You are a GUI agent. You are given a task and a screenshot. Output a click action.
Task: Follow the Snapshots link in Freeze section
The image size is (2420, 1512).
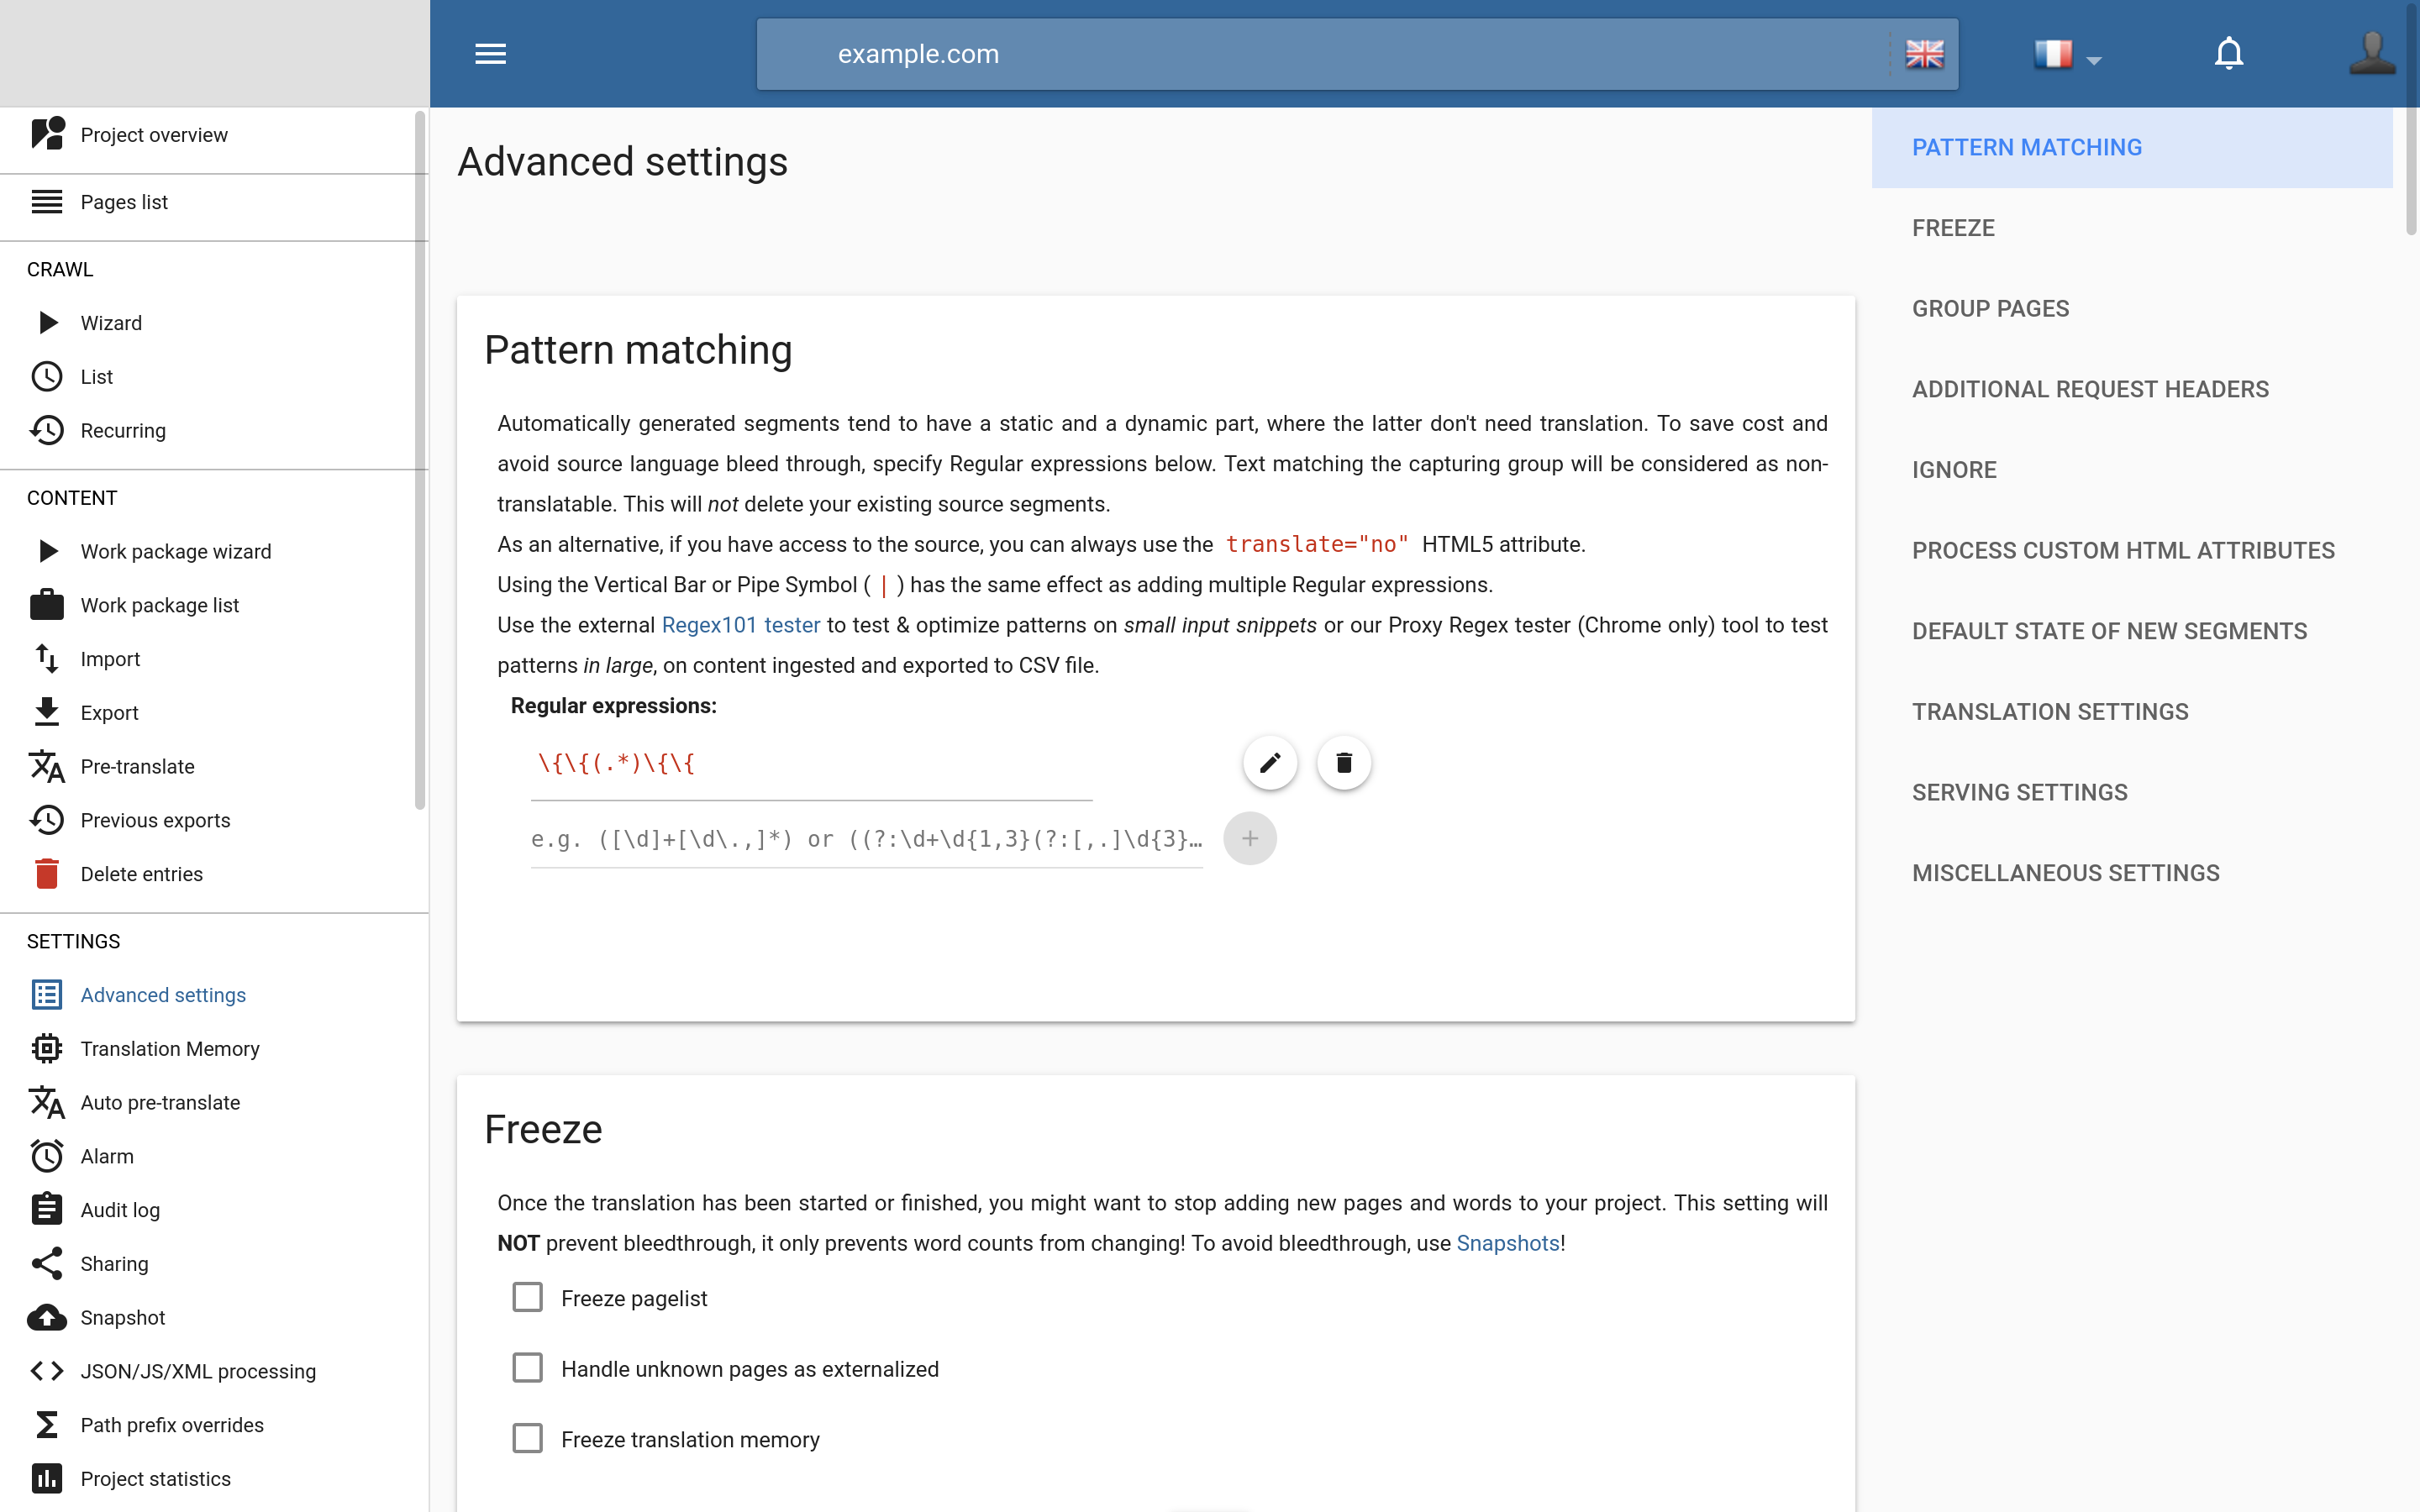1507,1243
